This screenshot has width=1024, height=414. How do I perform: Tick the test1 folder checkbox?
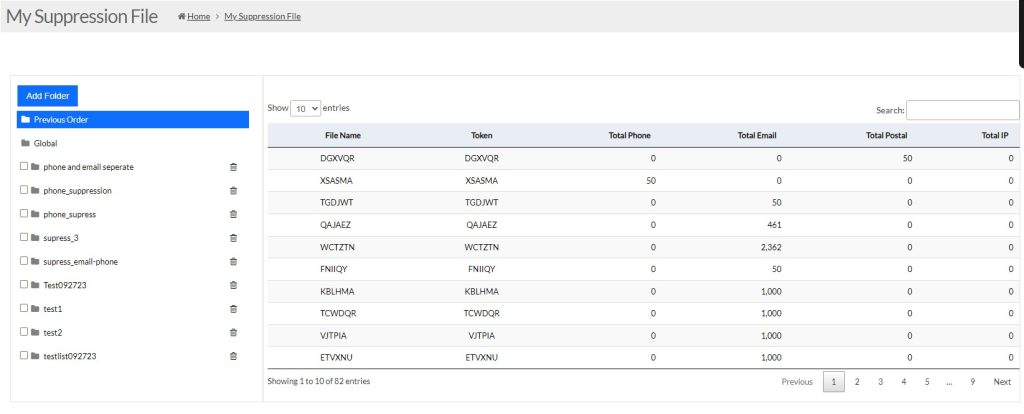click(24, 308)
